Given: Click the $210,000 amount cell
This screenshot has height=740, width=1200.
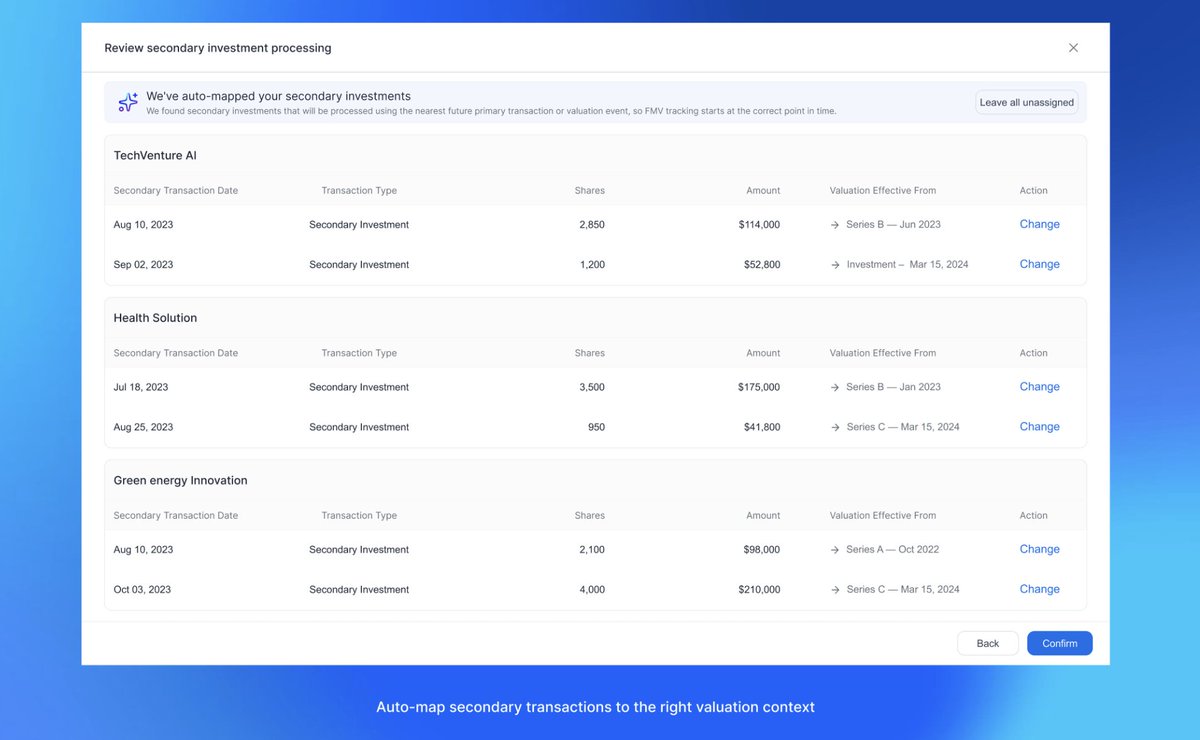Looking at the screenshot, I should tap(759, 590).
